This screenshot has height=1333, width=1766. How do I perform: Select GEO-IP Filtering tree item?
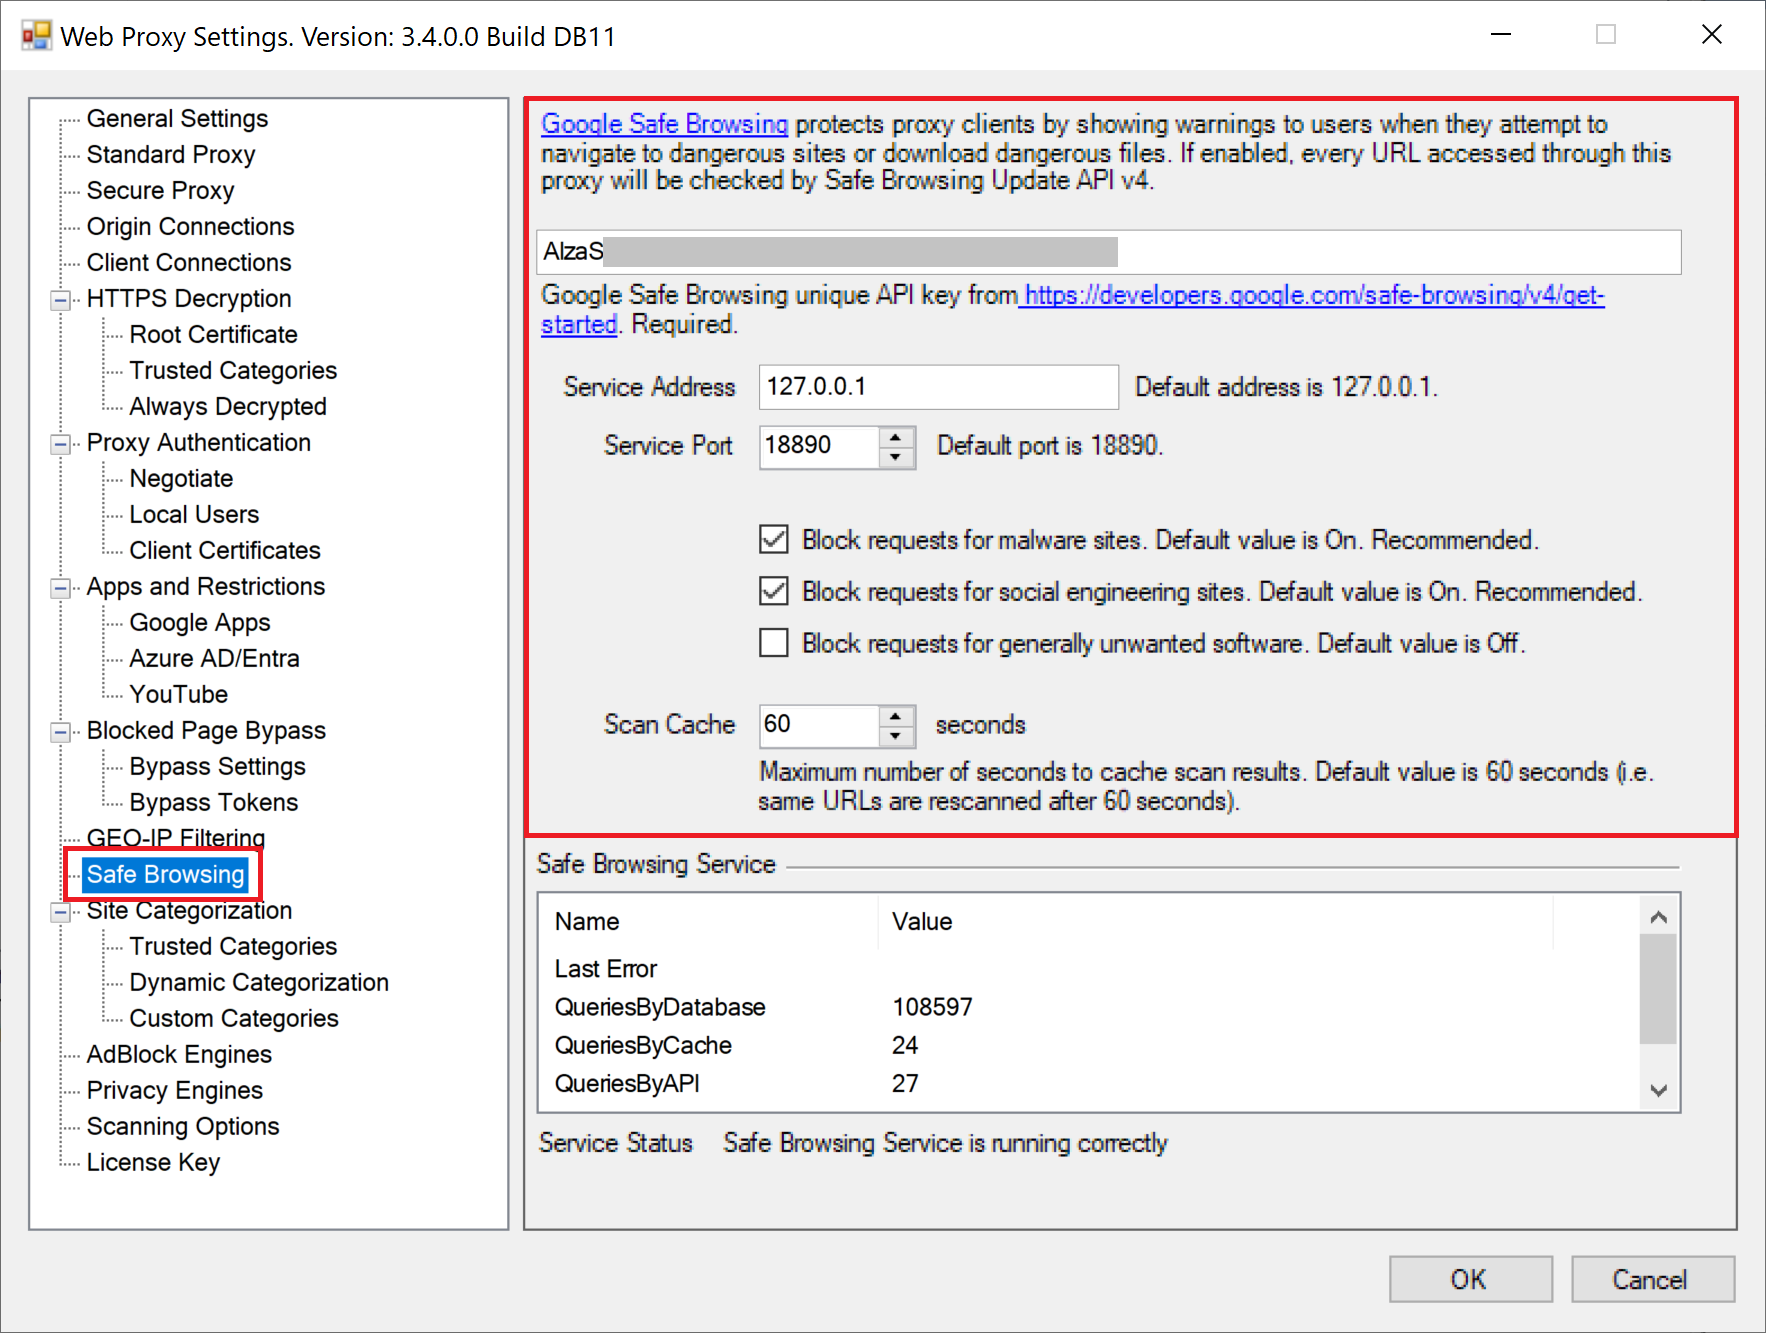click(176, 837)
